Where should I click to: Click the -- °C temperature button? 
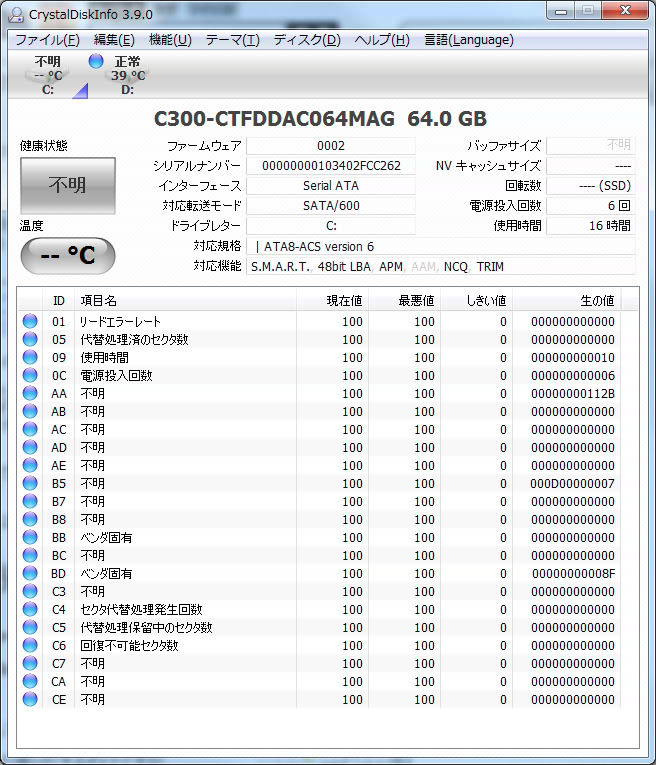coord(68,255)
